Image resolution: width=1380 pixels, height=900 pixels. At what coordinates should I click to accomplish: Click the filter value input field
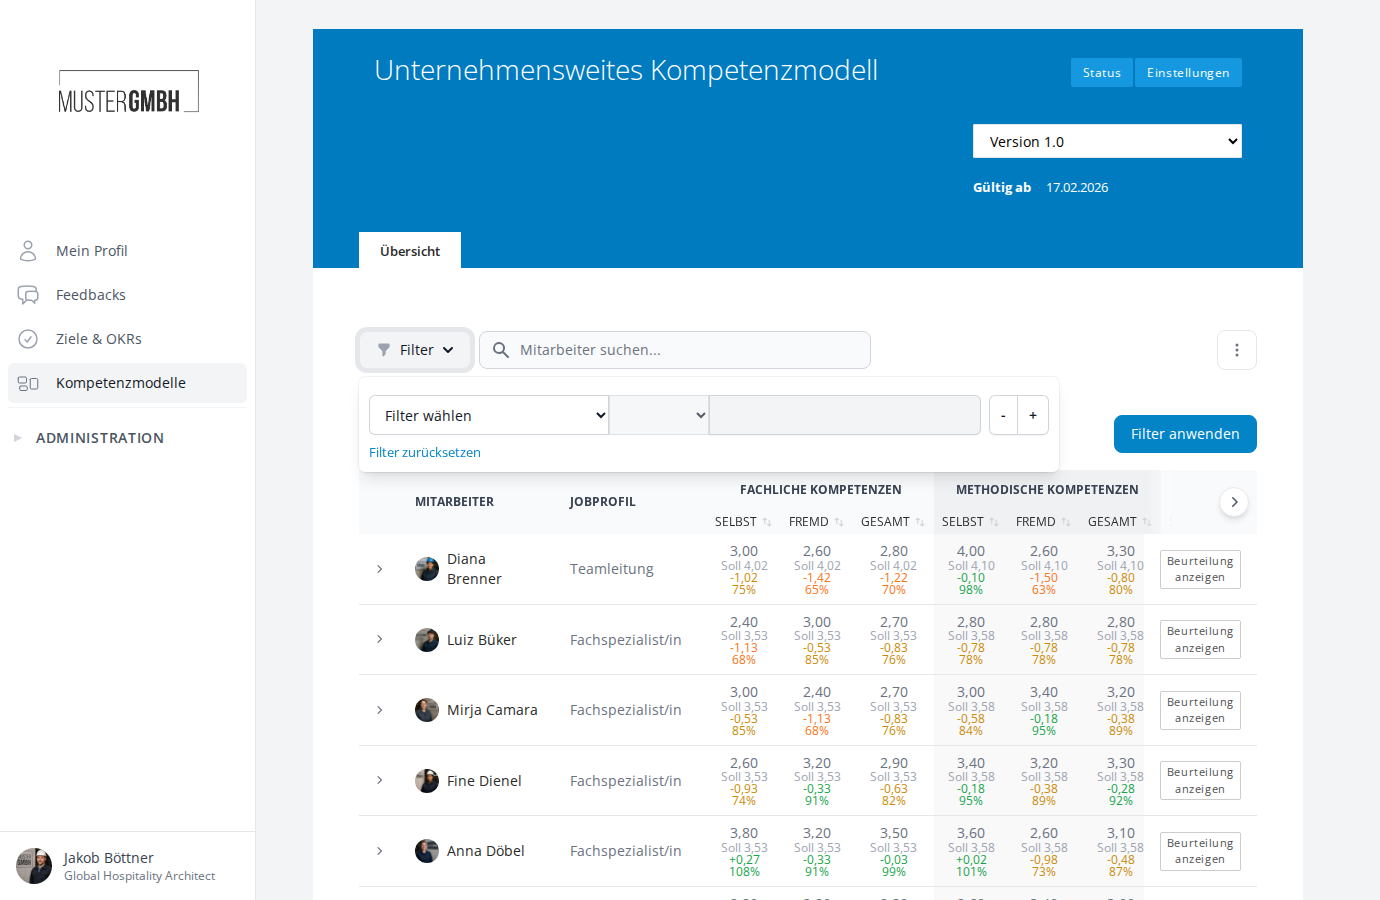(x=845, y=415)
